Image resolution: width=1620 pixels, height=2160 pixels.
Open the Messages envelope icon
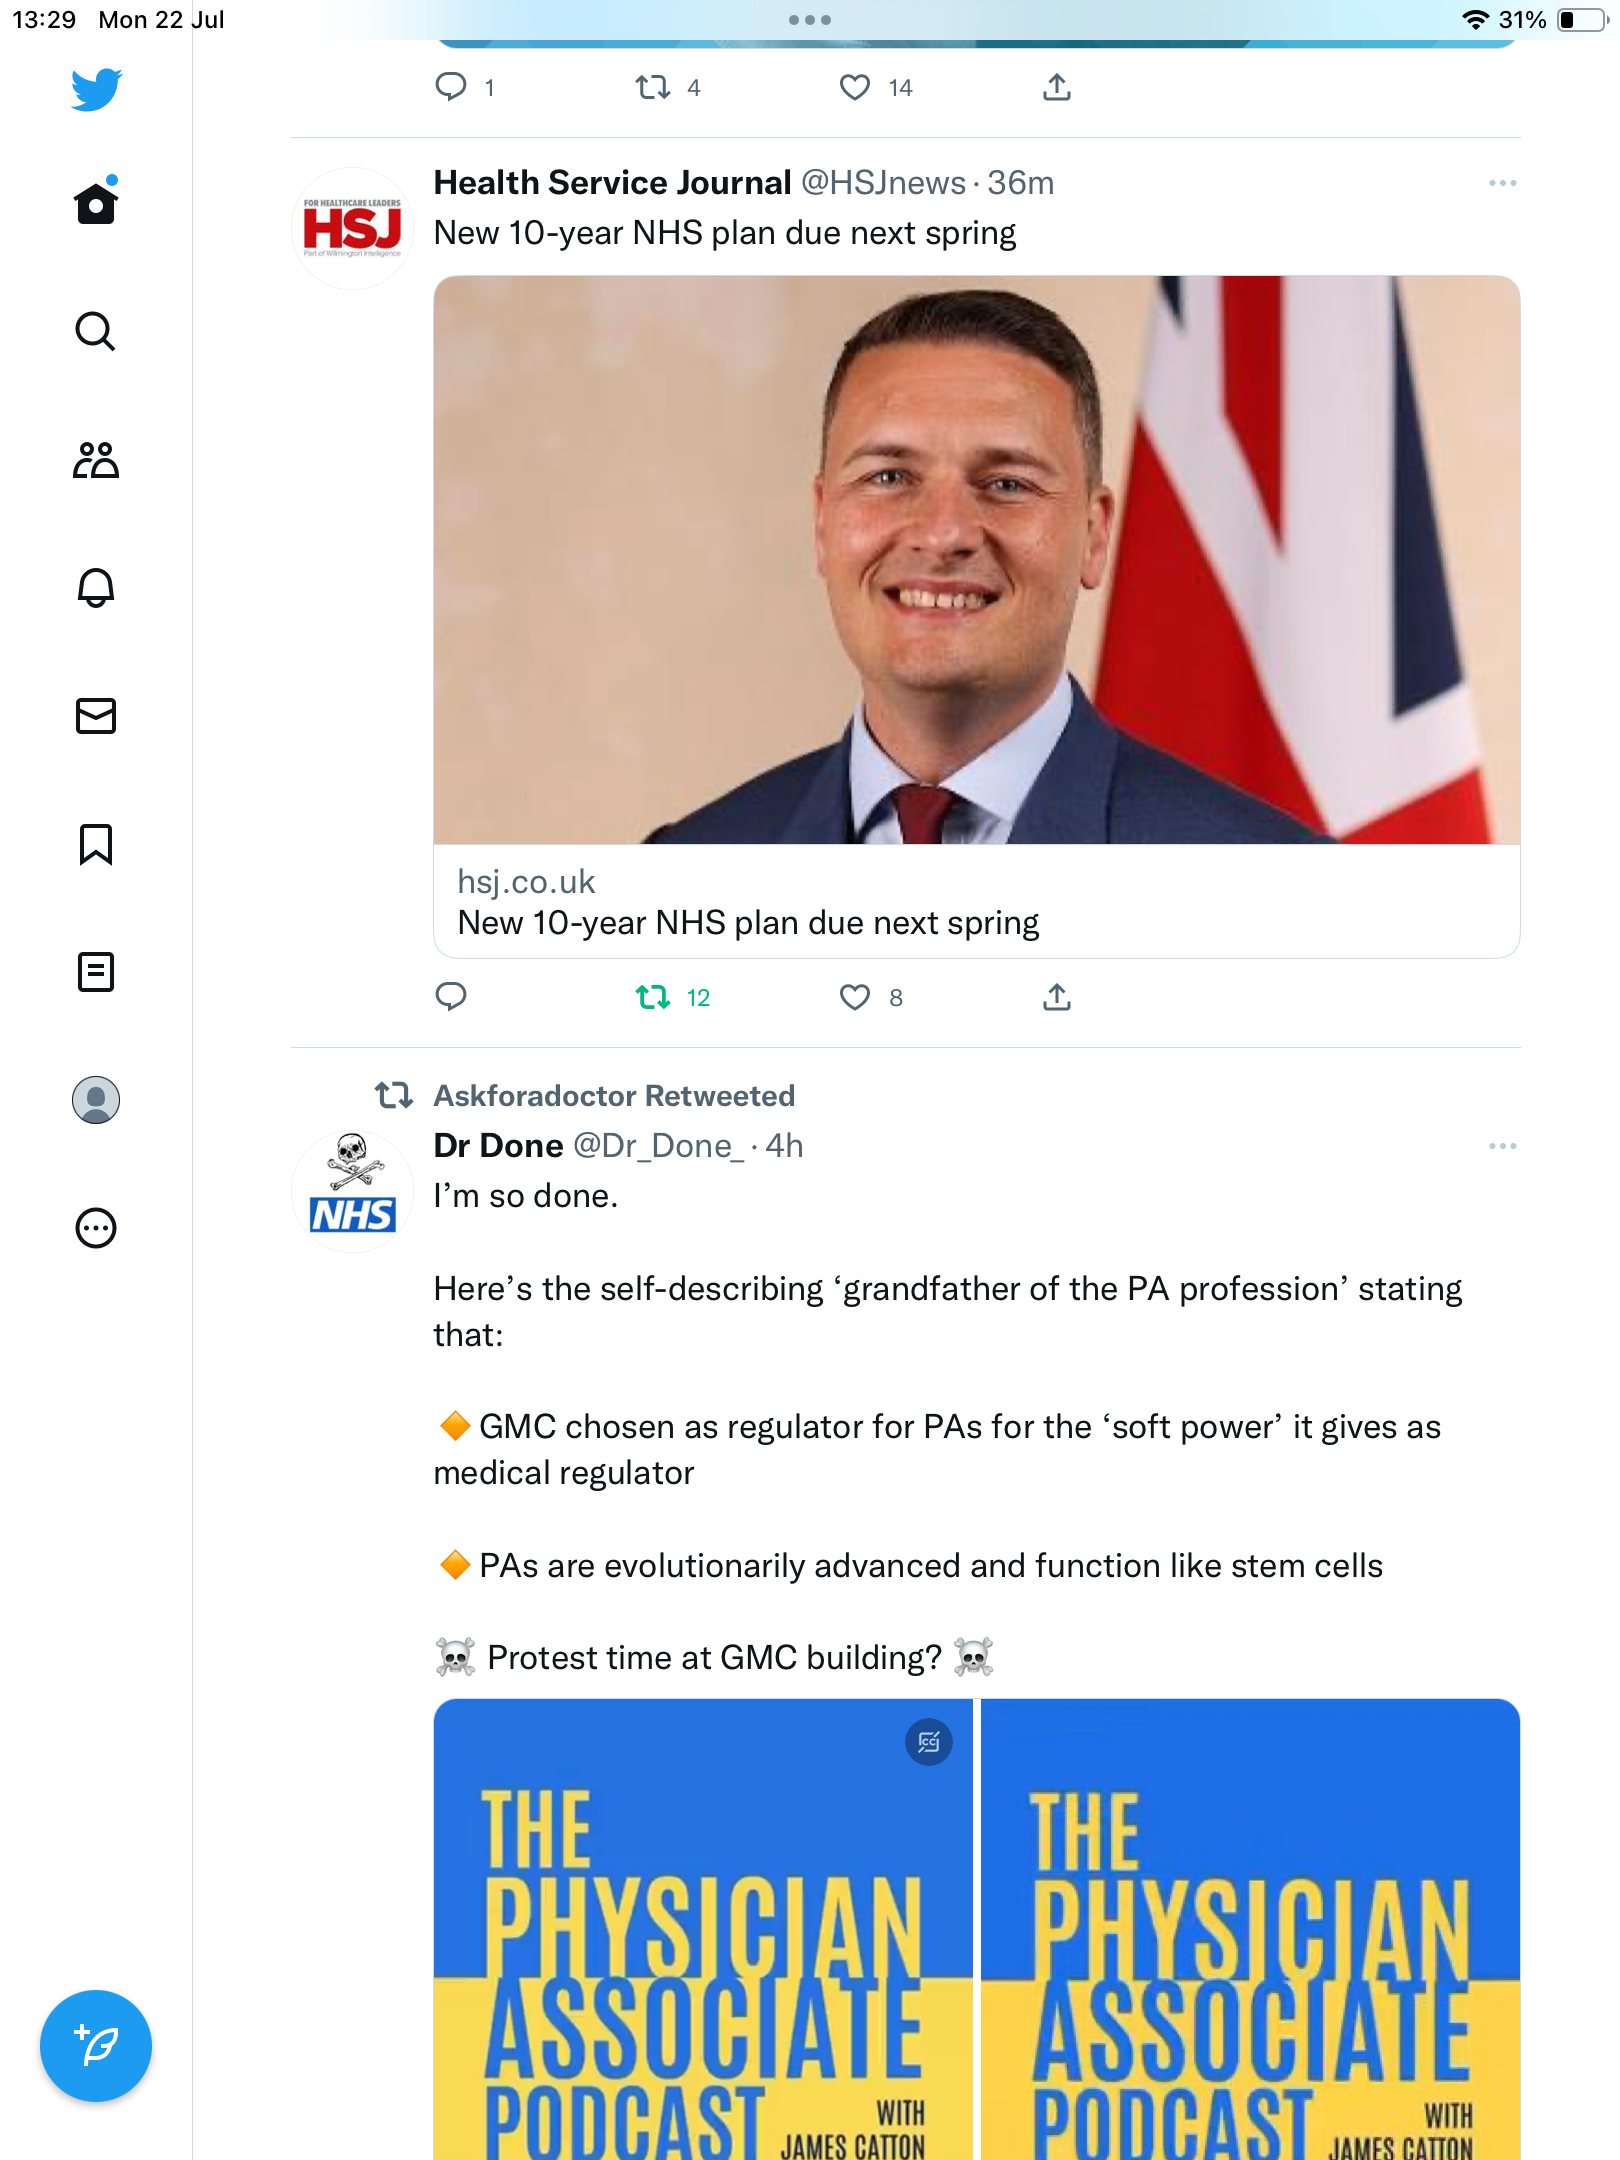[x=96, y=716]
